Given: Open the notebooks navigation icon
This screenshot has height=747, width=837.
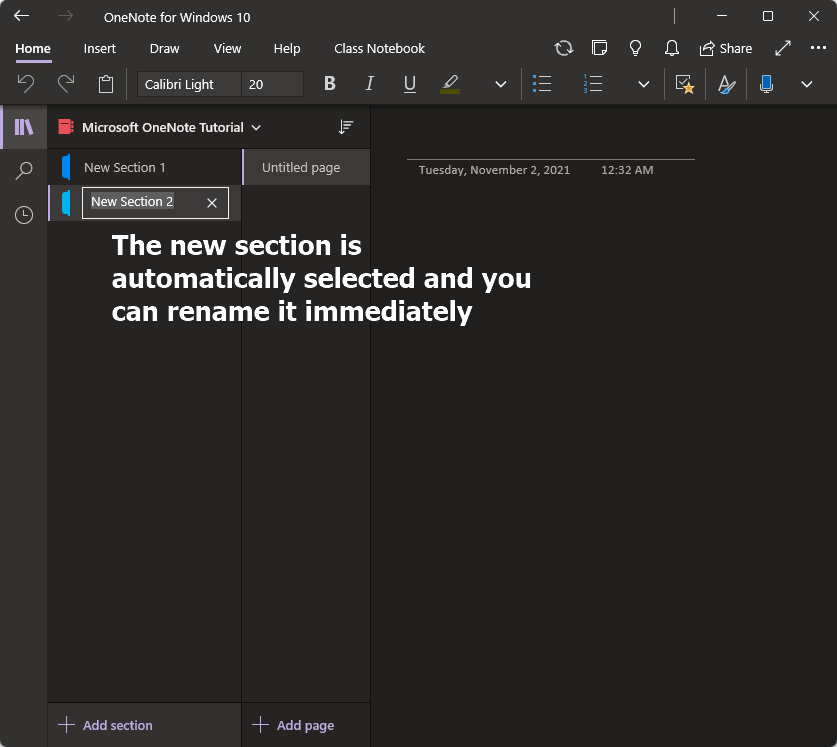Looking at the screenshot, I should click(23, 127).
